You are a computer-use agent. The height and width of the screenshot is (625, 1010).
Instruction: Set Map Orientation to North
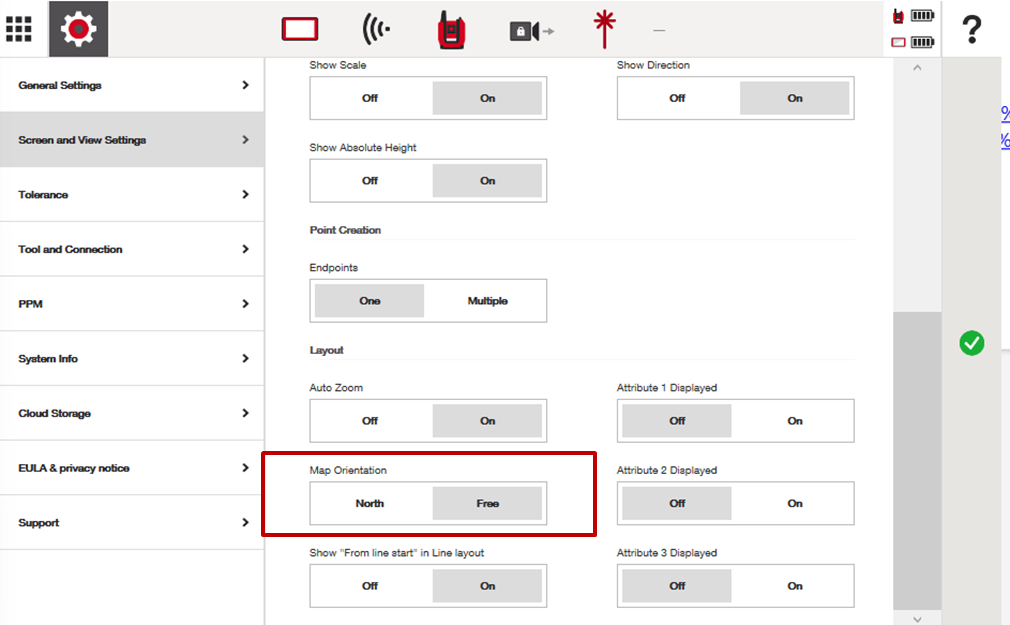tap(369, 503)
